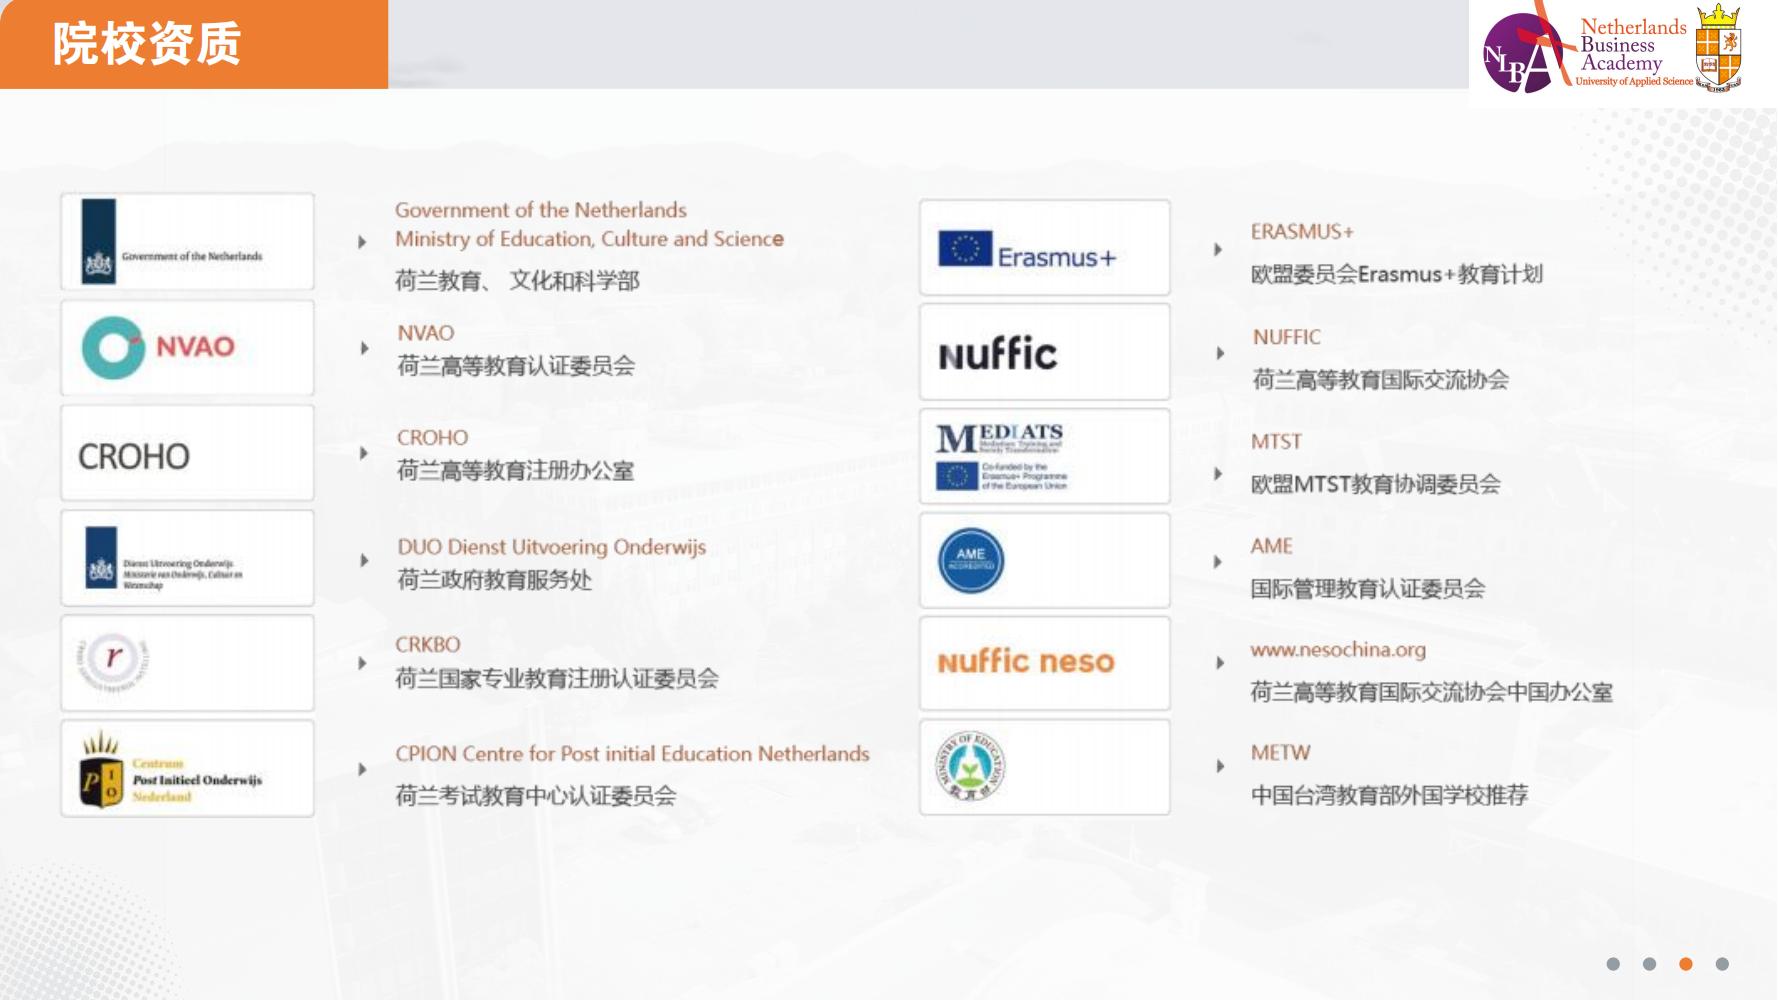Click the '荷兰政府教育服务处' text

495,580
